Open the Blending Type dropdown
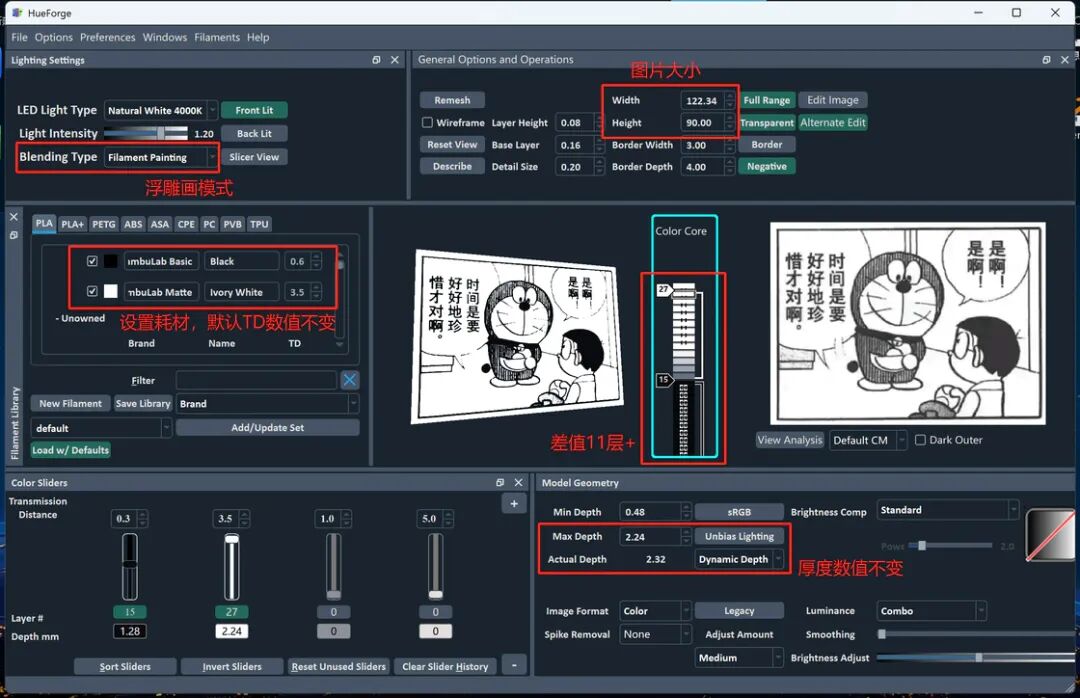Screen dimensions: 1080x698 pos(161,157)
